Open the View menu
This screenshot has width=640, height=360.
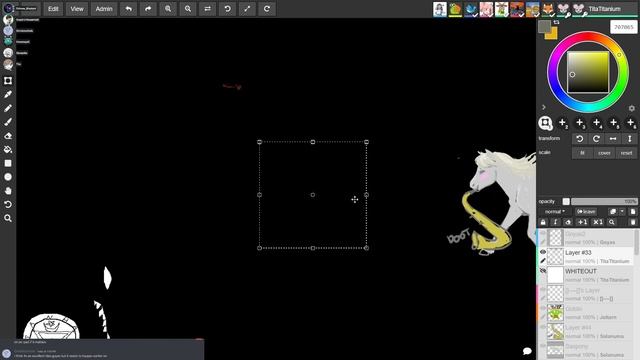(x=77, y=9)
